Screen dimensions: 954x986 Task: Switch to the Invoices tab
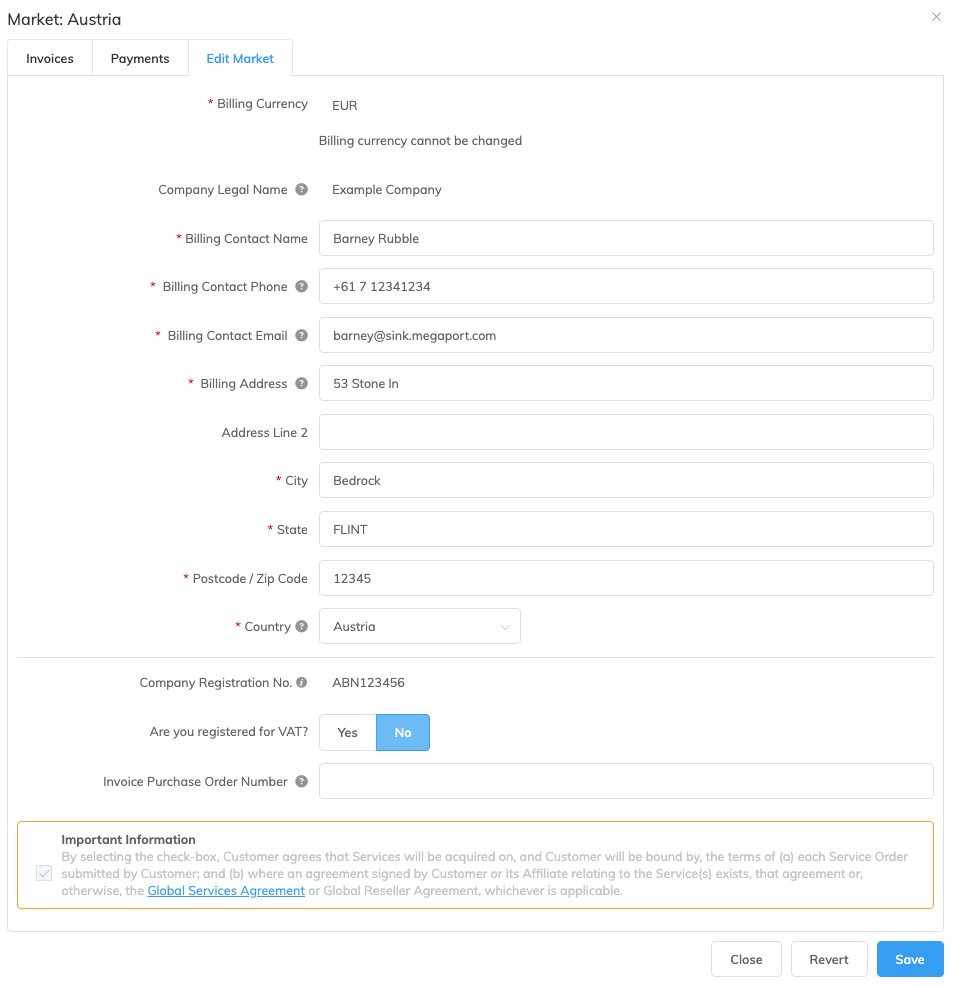50,59
